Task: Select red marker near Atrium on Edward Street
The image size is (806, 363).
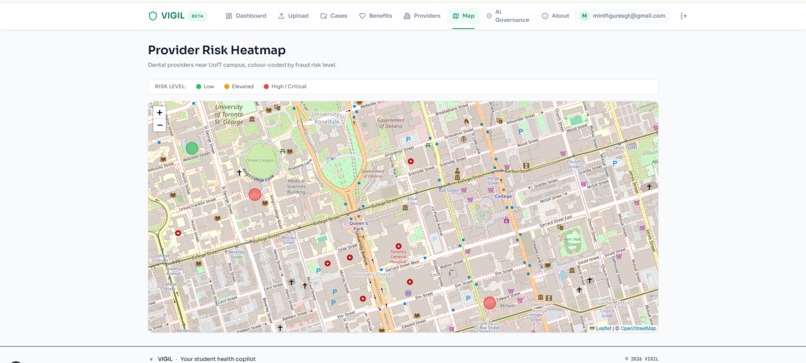Action: click(490, 303)
